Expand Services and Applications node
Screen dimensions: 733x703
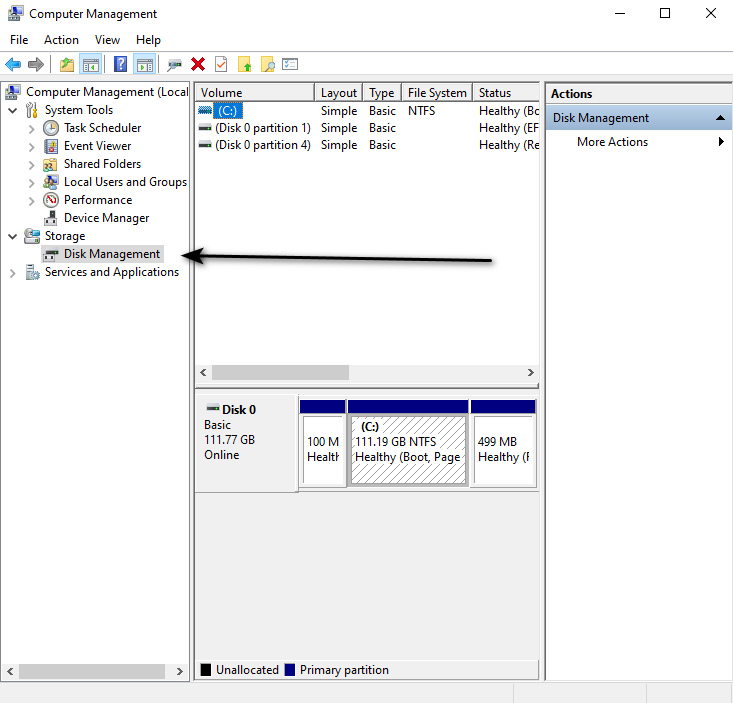tap(12, 272)
